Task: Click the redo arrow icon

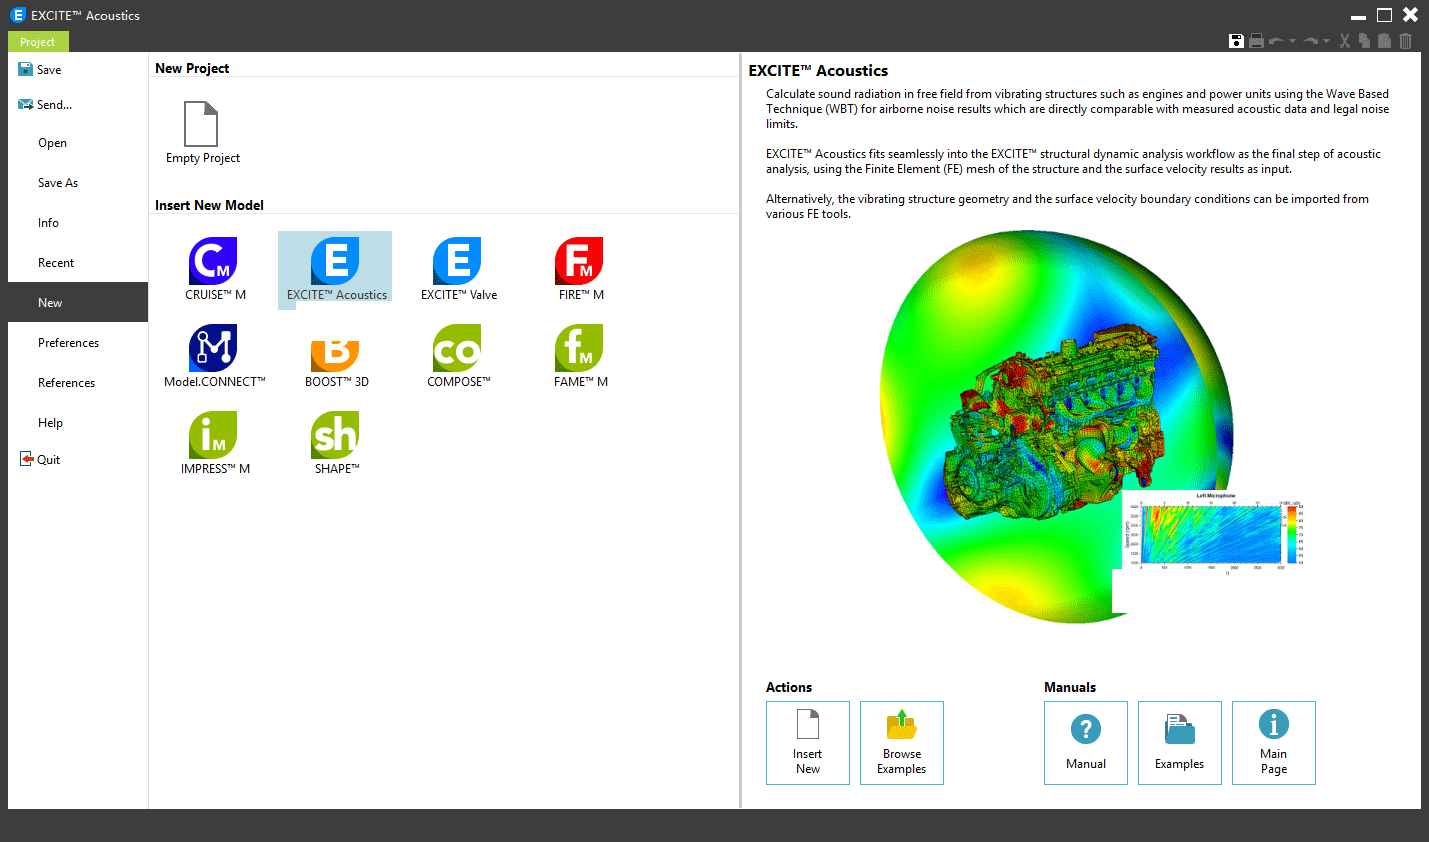Action: coord(1310,41)
